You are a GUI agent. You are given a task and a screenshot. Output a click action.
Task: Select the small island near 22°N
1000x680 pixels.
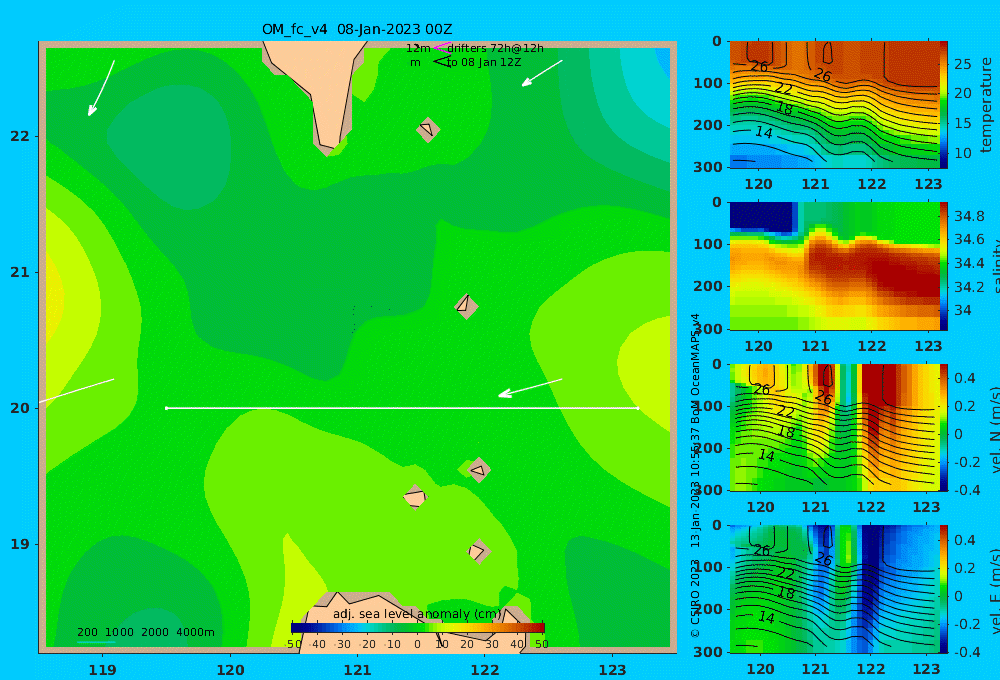[x=428, y=129]
